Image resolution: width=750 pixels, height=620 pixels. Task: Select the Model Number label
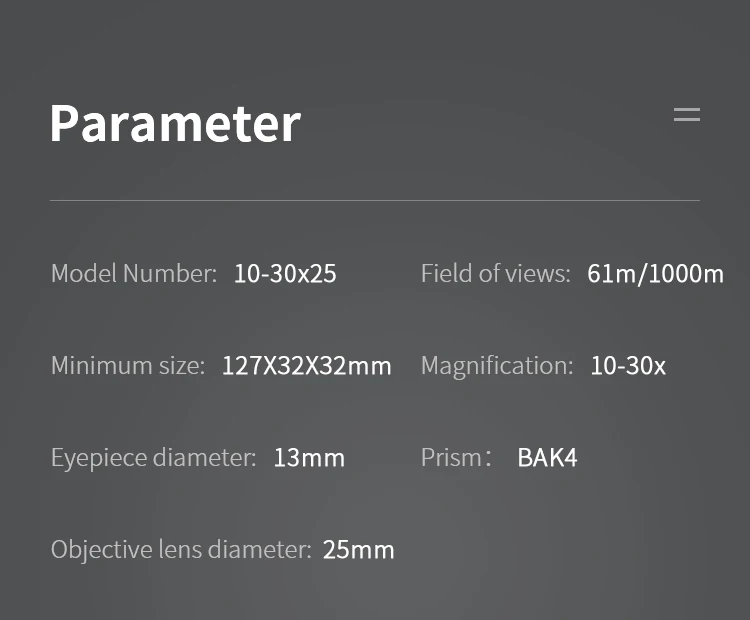click(134, 274)
